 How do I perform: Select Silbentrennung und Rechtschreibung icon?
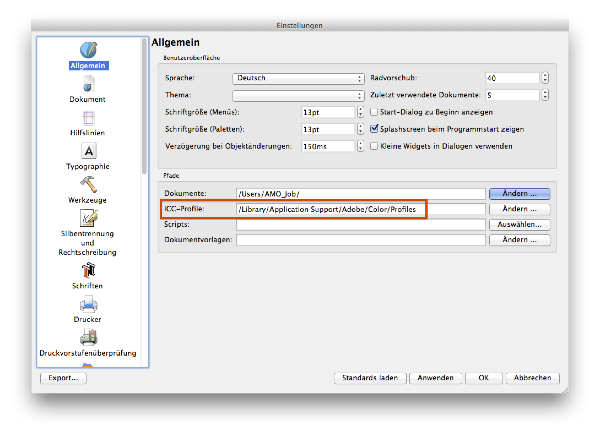(x=88, y=218)
